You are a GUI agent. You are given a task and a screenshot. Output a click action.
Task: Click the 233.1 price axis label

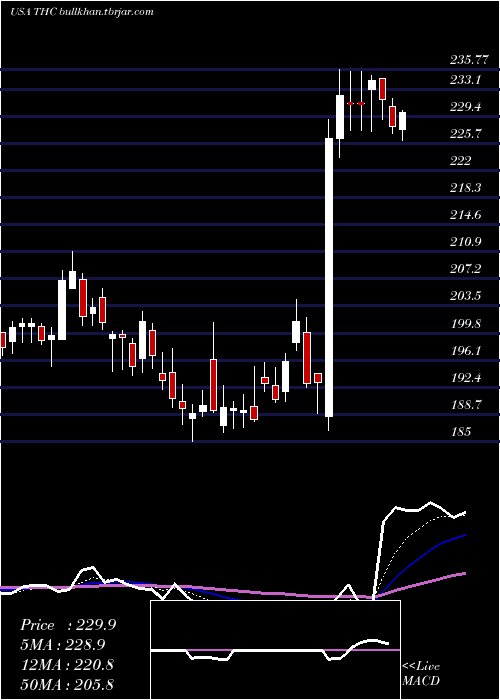click(x=466, y=80)
